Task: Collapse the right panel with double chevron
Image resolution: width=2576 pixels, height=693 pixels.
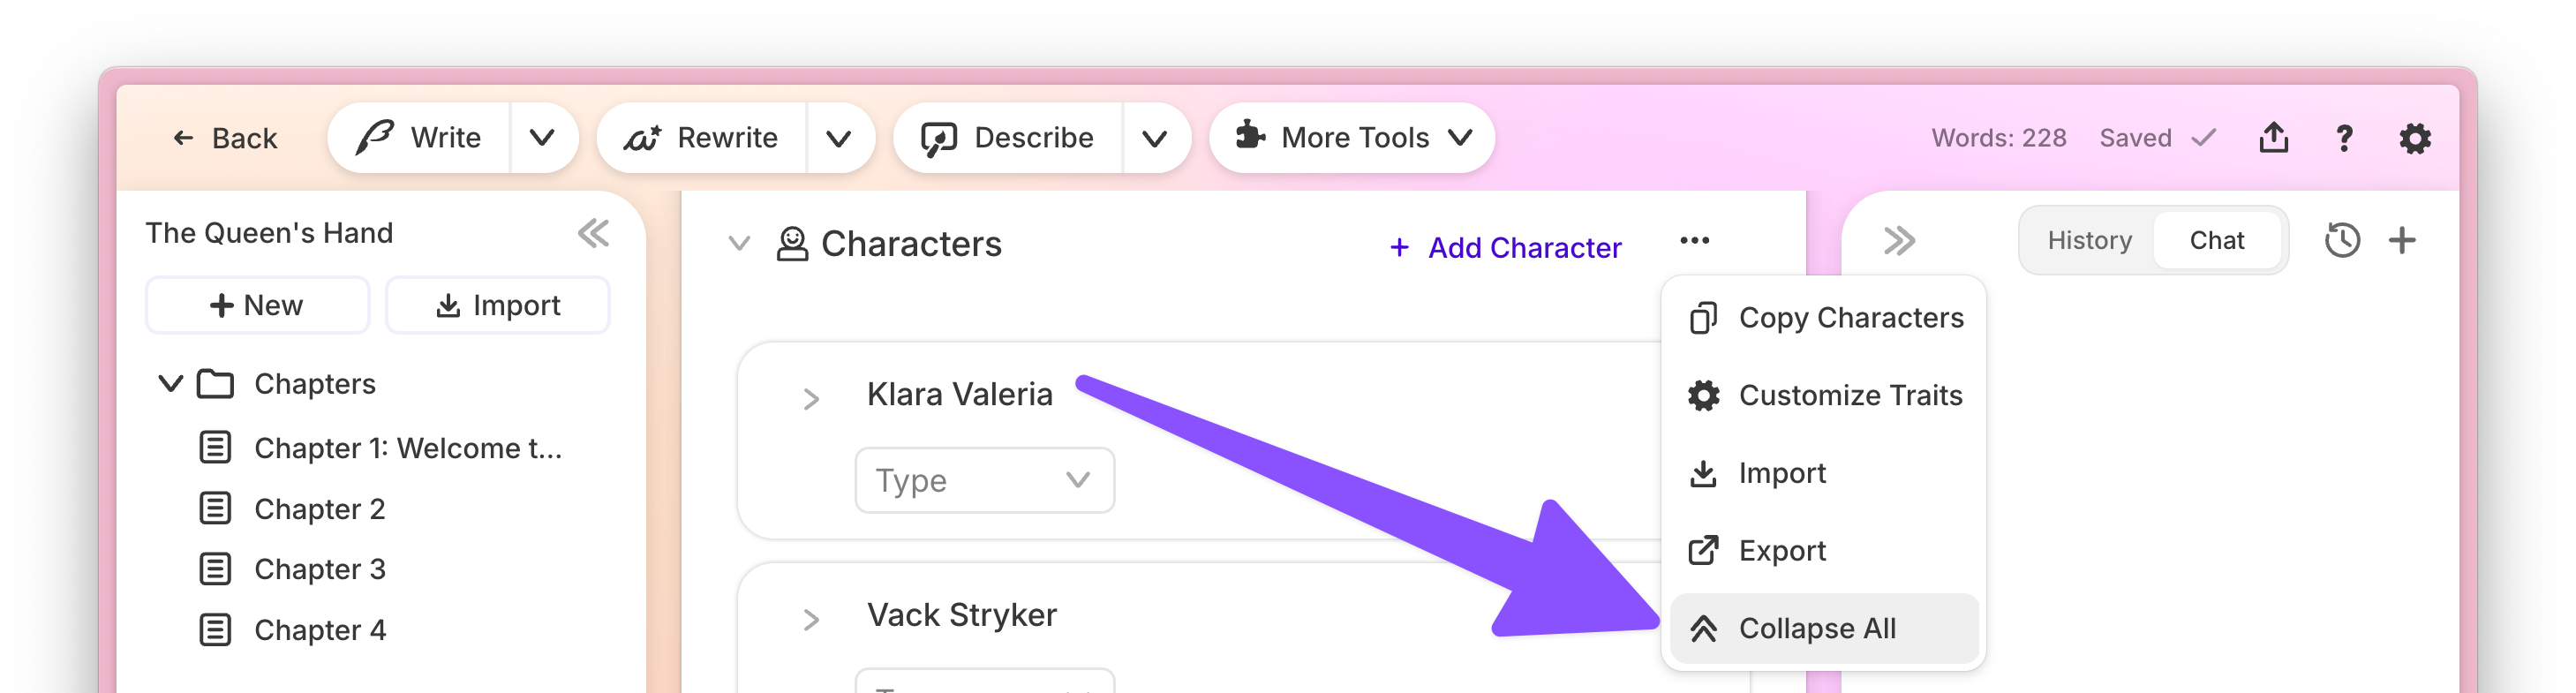Action: [x=1898, y=240]
